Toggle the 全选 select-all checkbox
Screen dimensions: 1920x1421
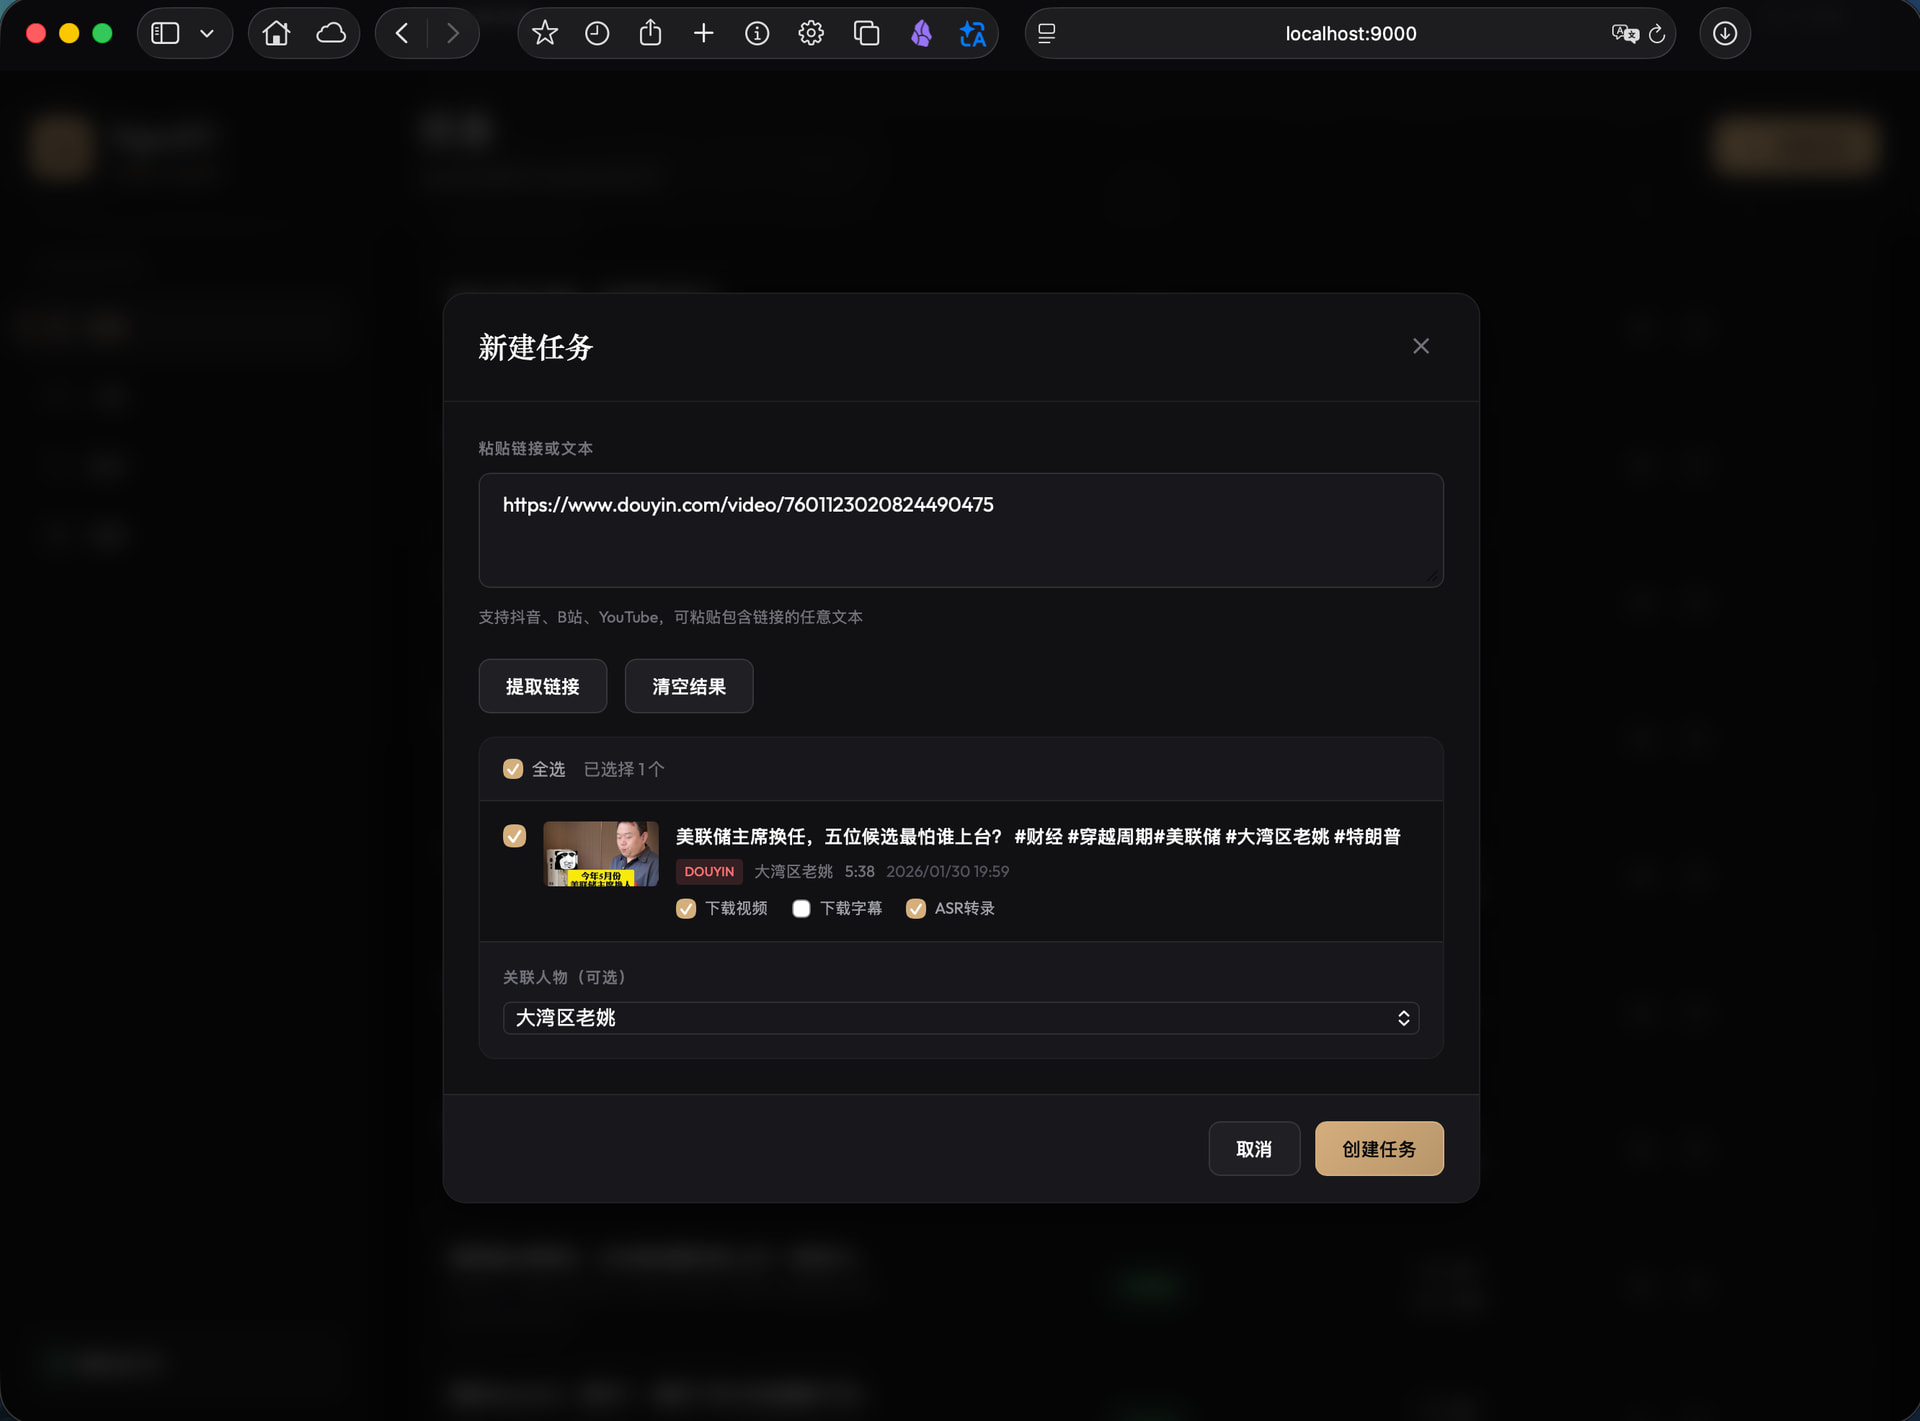(x=513, y=769)
